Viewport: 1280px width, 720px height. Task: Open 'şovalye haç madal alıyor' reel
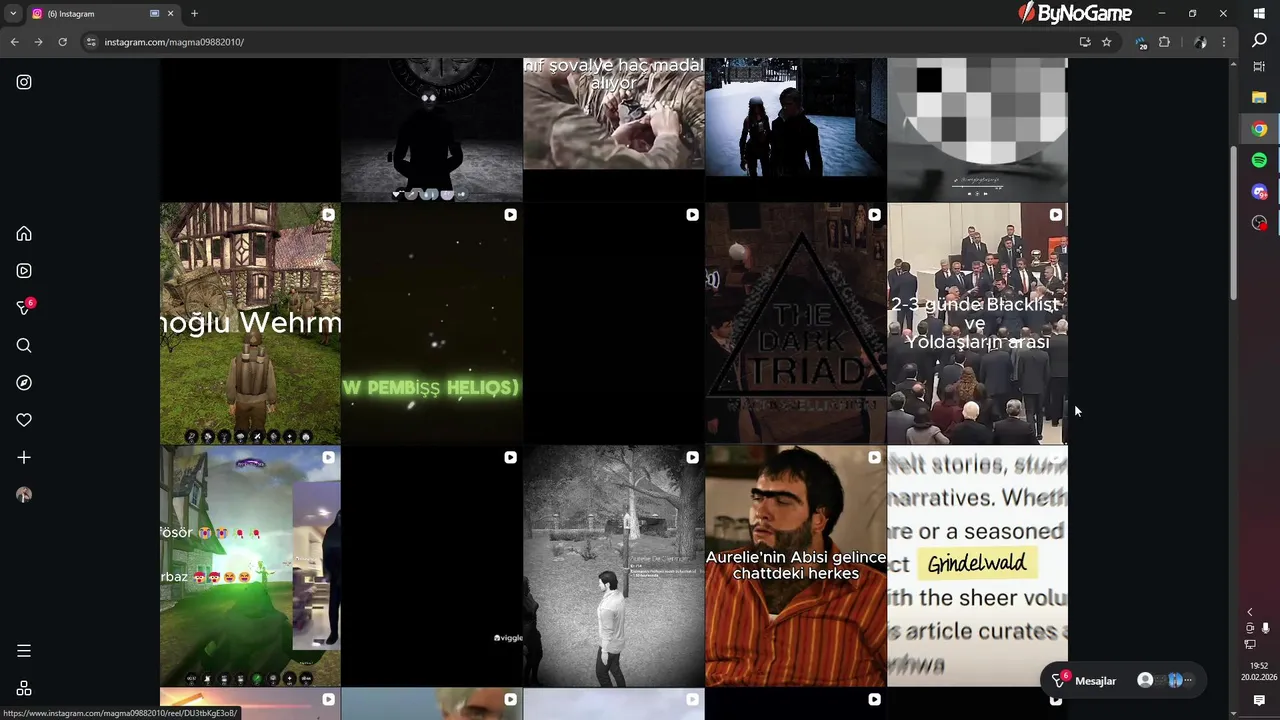613,129
